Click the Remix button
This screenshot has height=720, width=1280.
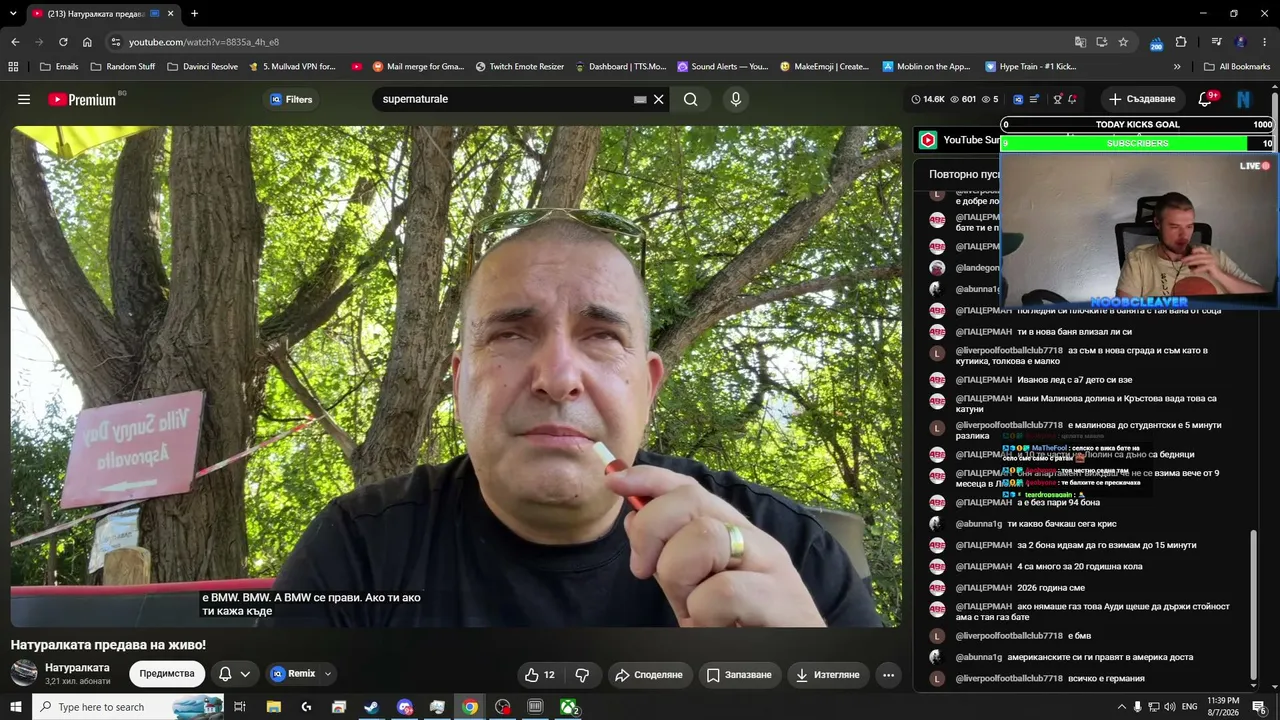click(x=293, y=674)
